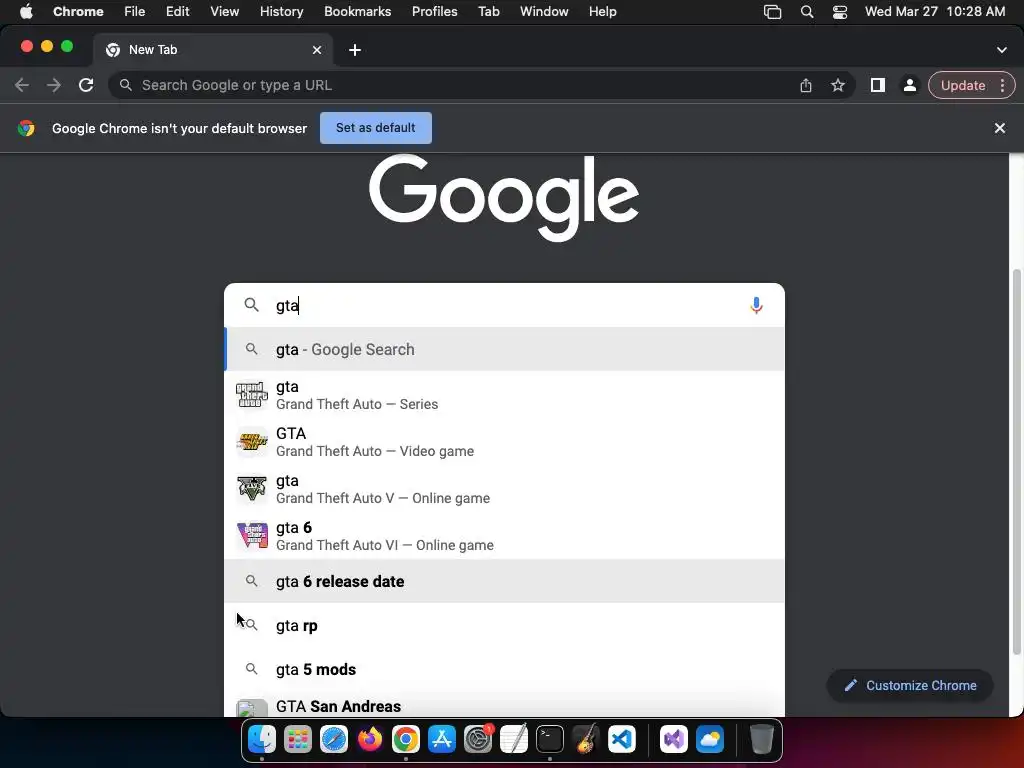
Task: Select 'gta 5 mods' suggestion
Action: click(x=504, y=669)
